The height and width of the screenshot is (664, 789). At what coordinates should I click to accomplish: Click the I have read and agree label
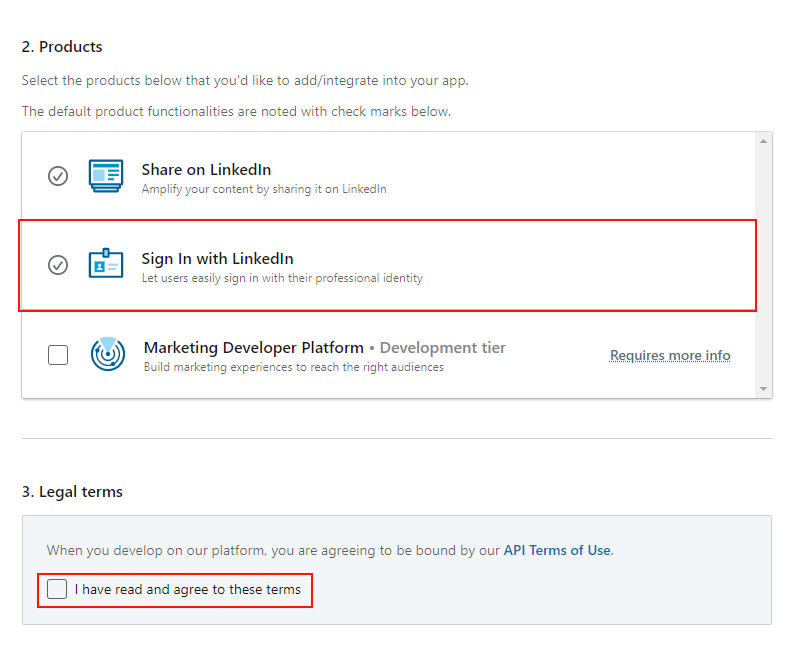[188, 589]
